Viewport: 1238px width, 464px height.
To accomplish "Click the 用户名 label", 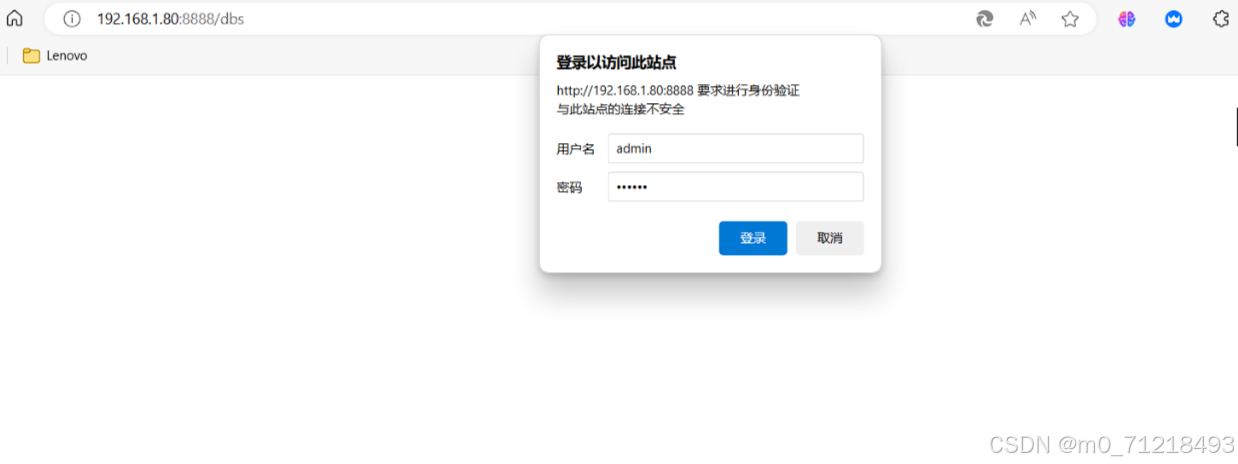I will 575,149.
